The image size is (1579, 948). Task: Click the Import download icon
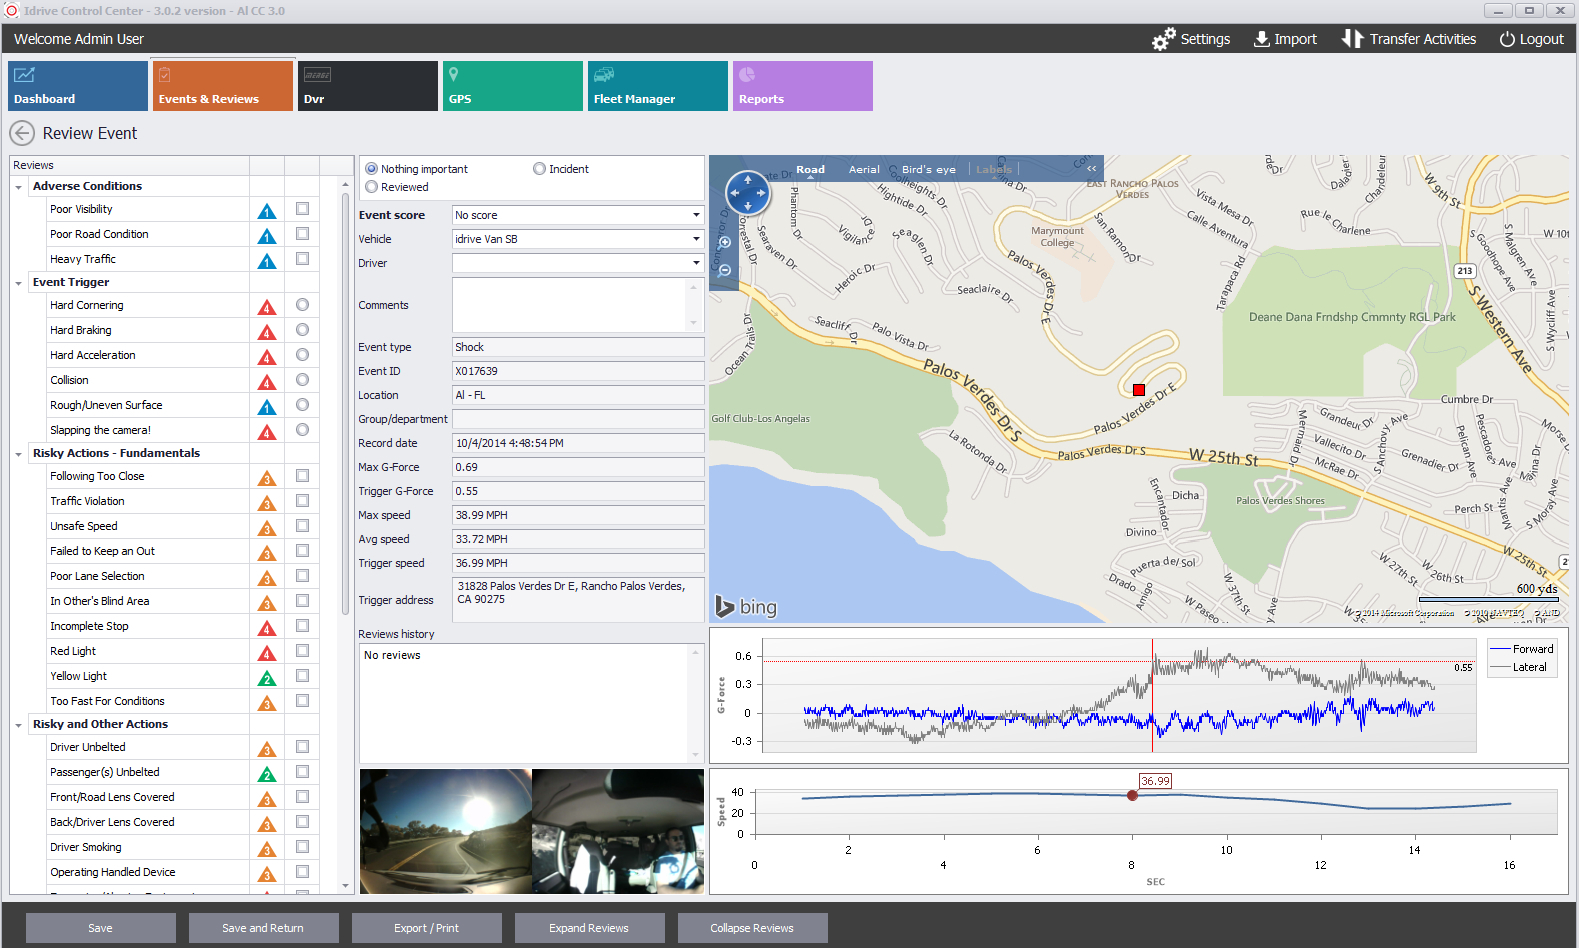(x=1262, y=39)
